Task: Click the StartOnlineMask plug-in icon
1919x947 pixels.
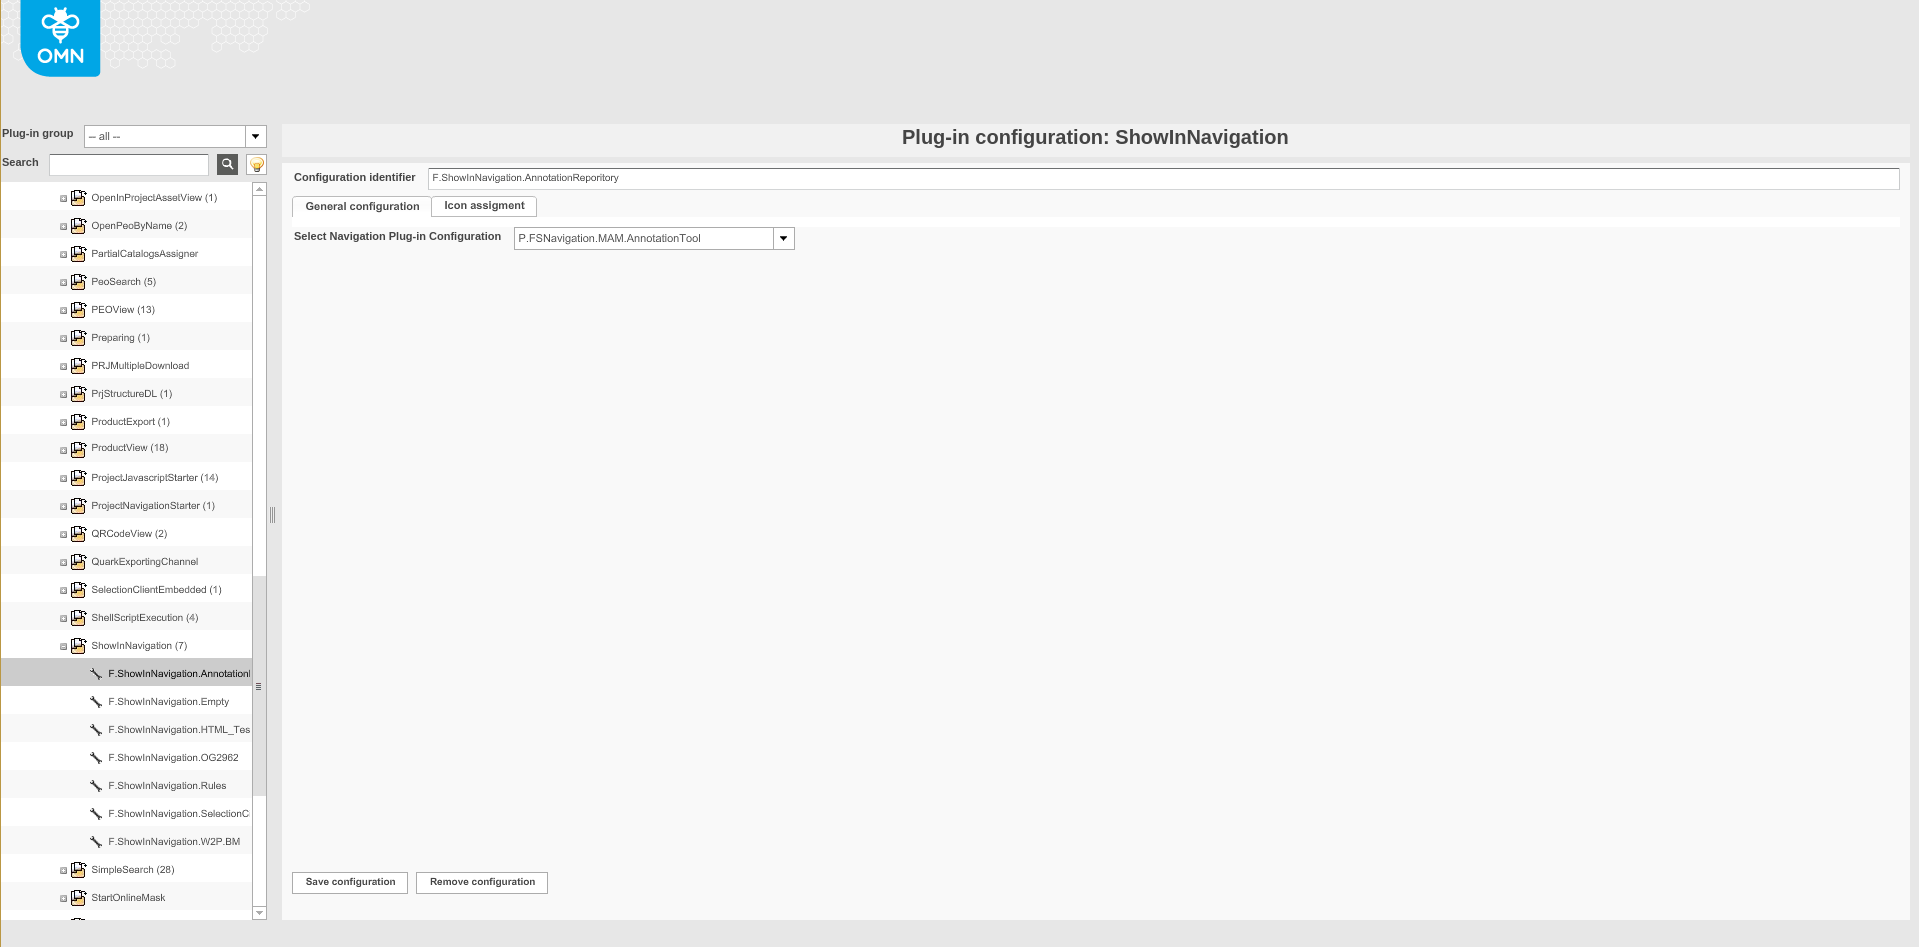Action: pos(78,898)
